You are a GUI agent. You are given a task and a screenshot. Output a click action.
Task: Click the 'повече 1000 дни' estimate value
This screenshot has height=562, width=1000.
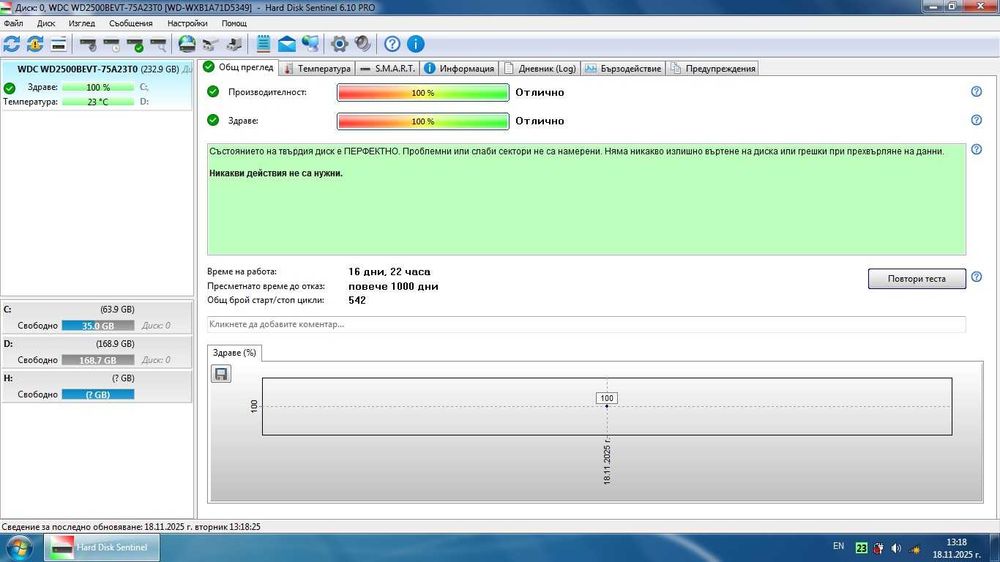coord(393,286)
